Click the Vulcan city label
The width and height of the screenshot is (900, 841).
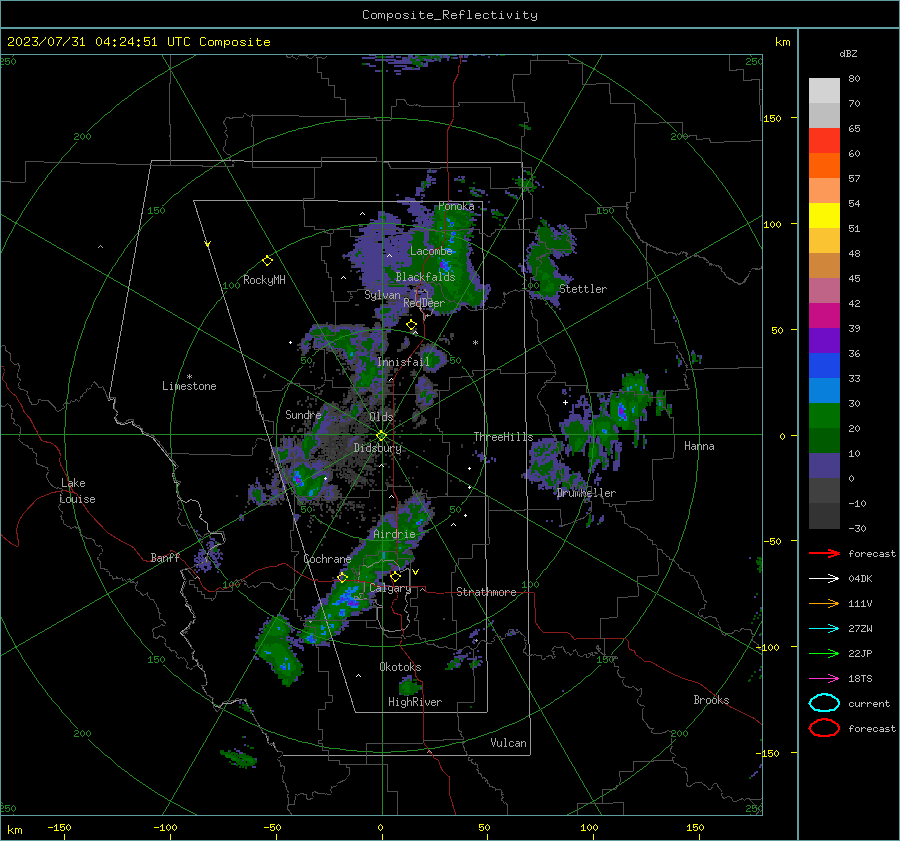coord(508,743)
